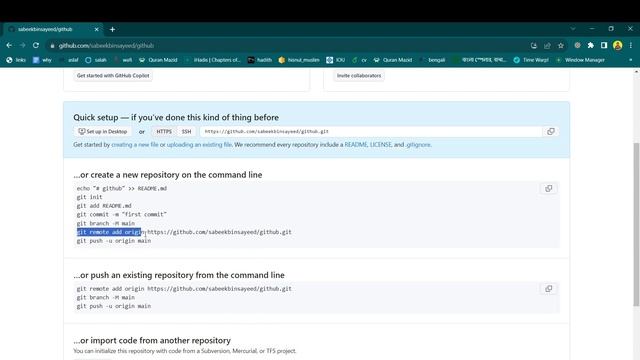
Task: Open the 'hadith' bookmark
Action: [260, 60]
